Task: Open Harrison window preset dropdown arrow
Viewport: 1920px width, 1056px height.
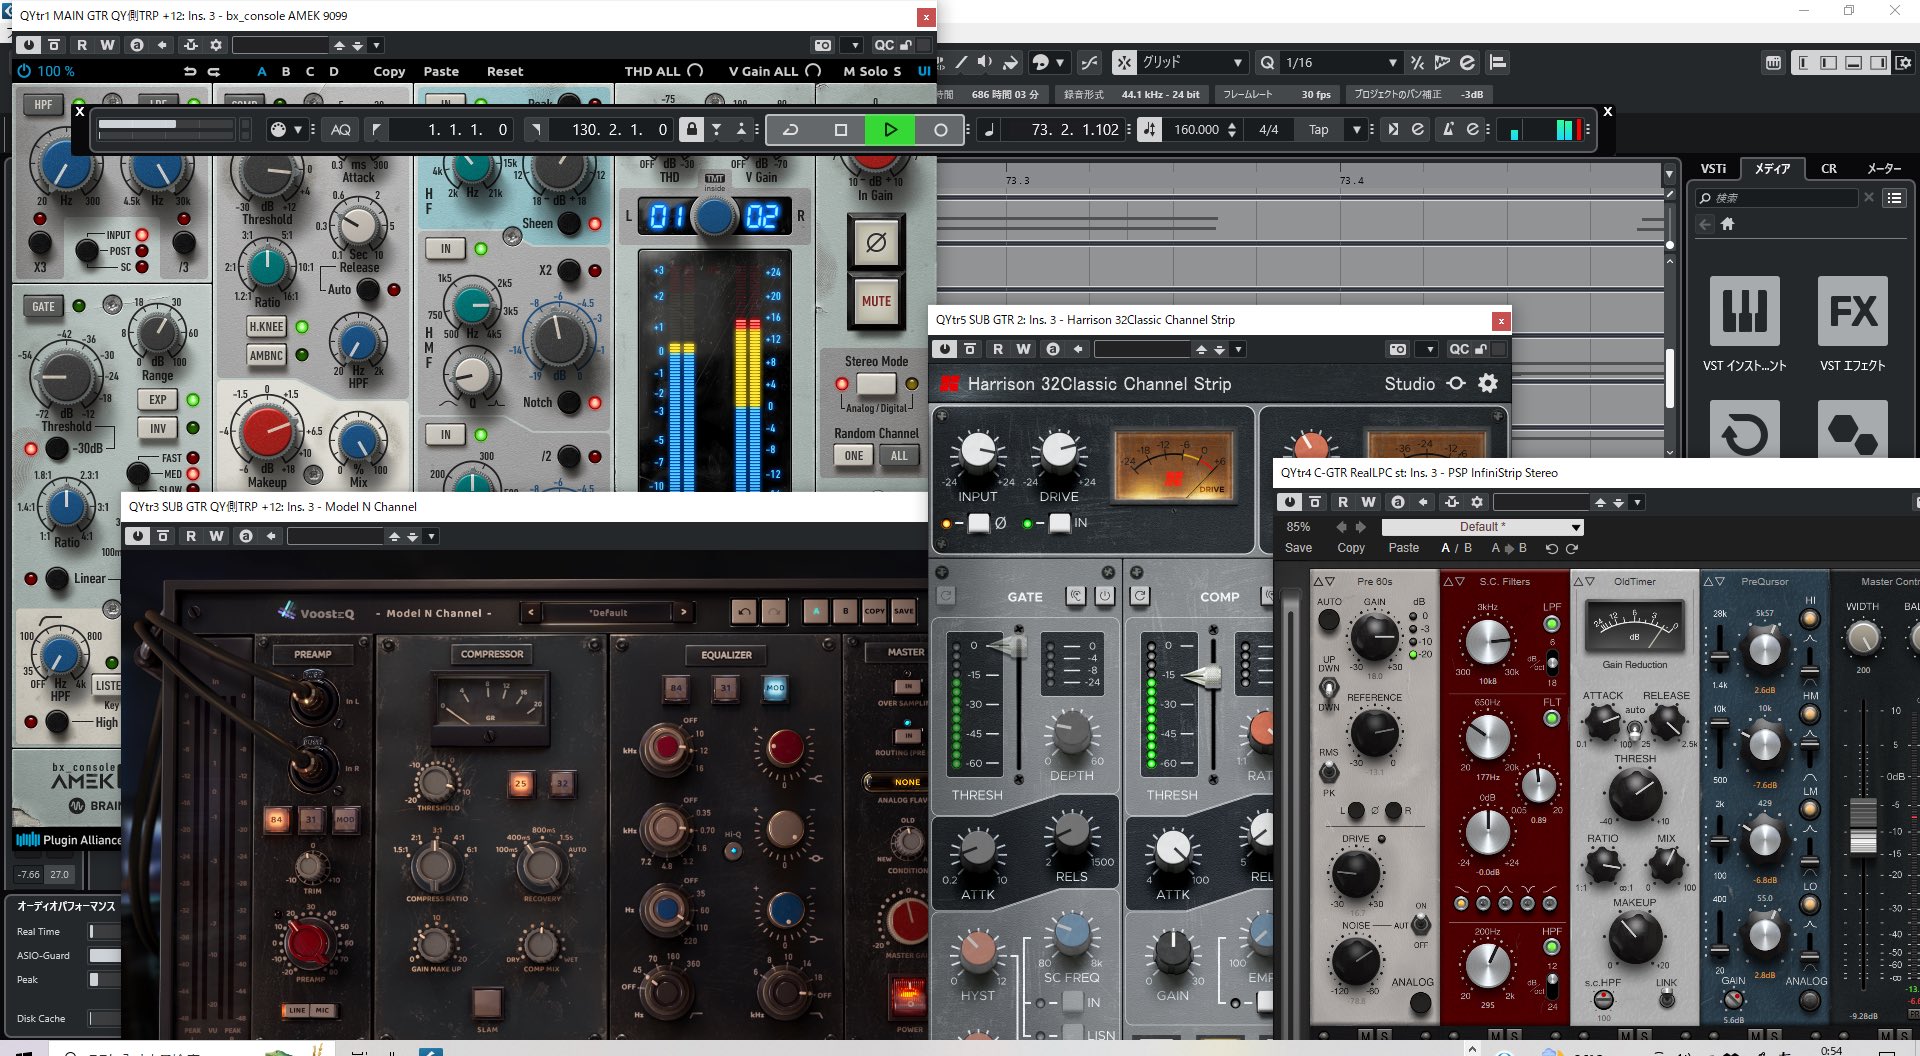Action: (x=1238, y=349)
